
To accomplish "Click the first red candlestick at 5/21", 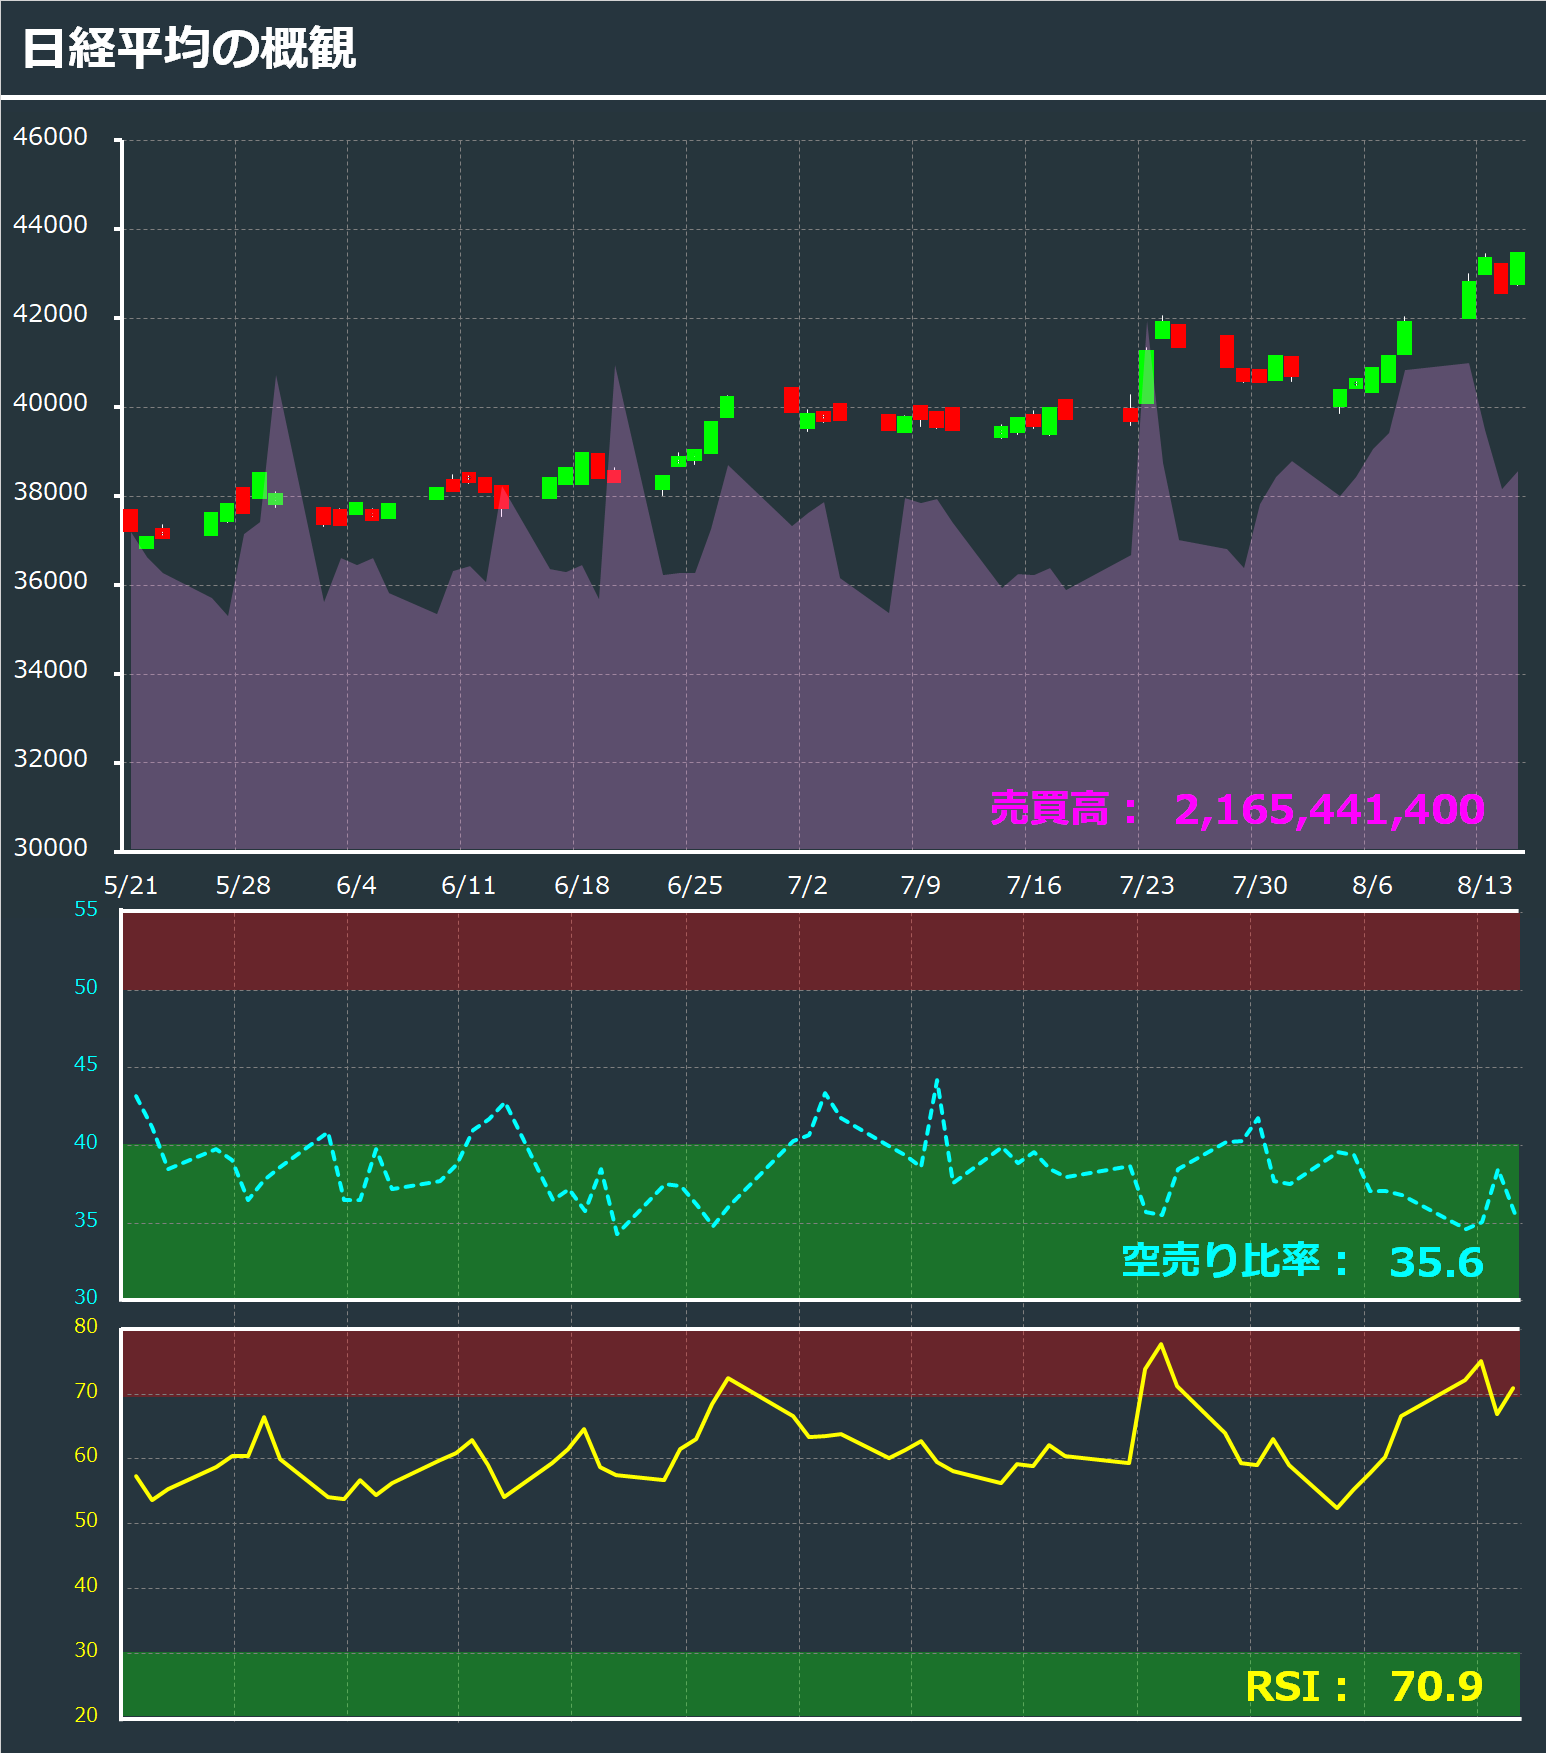I will (130, 520).
